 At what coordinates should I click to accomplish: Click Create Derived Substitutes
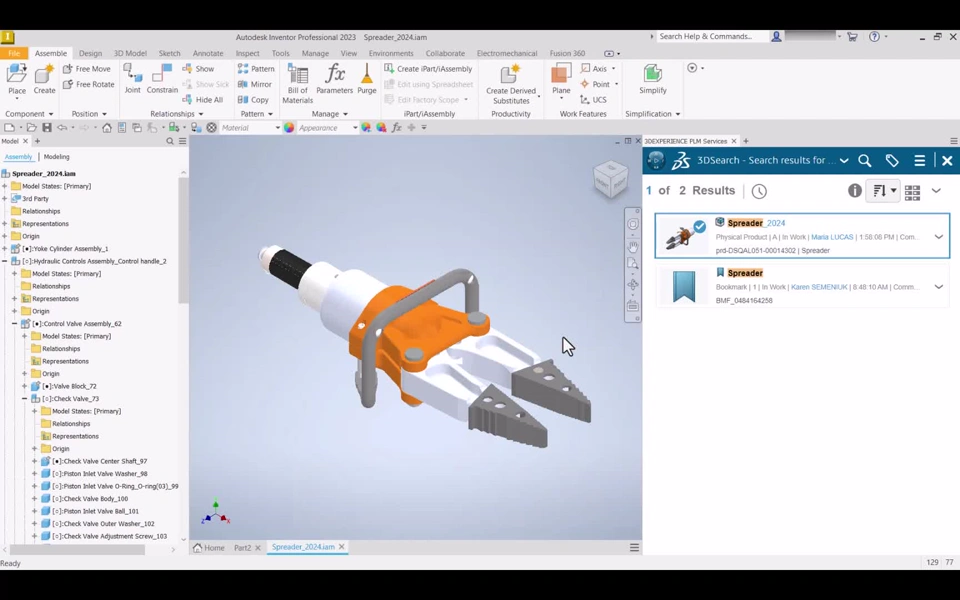511,84
